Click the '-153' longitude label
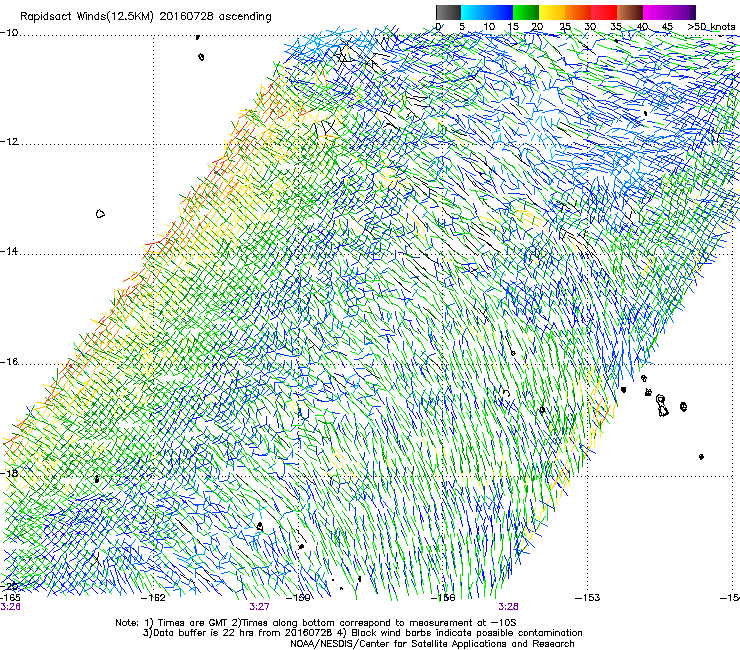Image resolution: width=740 pixels, height=650 pixels. tap(588, 598)
